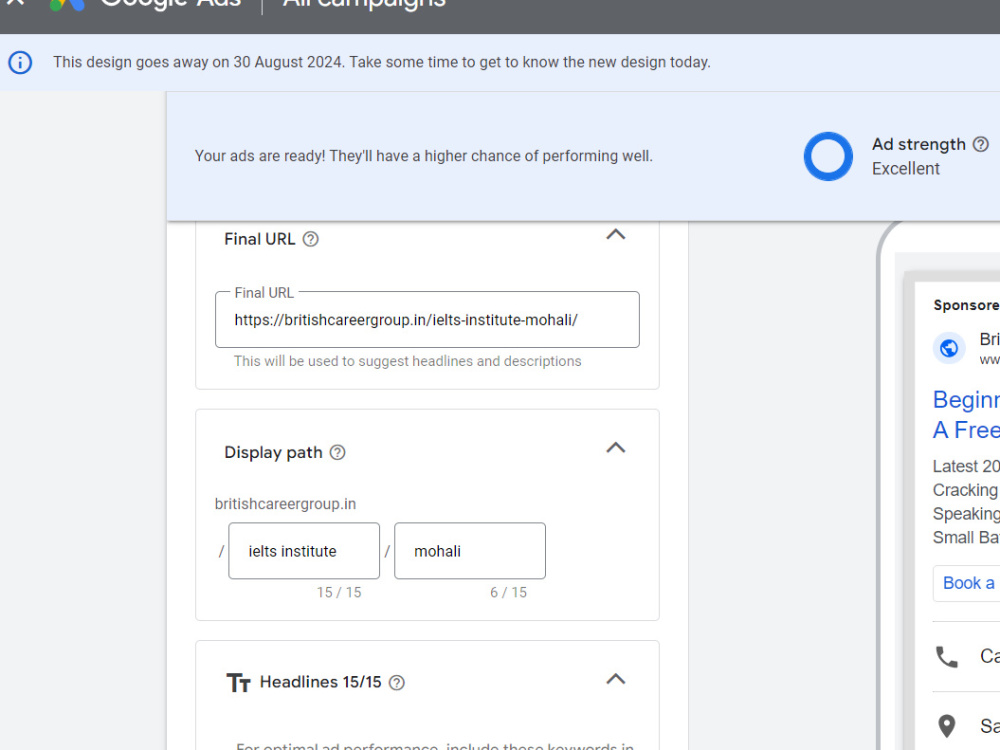Open help icon next to Display path
The height and width of the screenshot is (750, 1000).
[337, 452]
